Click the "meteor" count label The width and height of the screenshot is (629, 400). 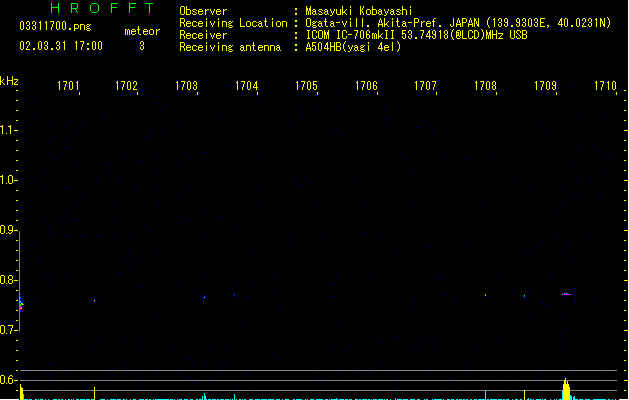tap(142, 31)
